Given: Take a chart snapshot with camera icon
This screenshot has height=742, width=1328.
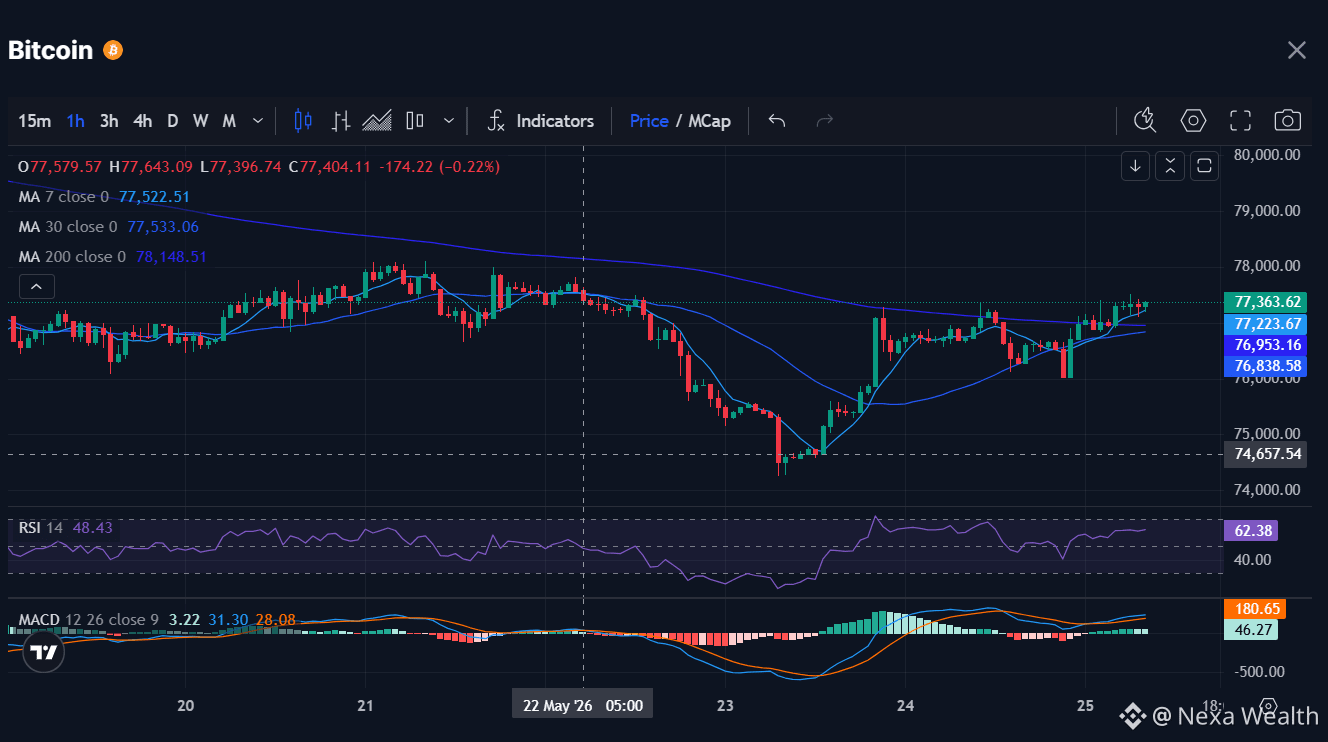Looking at the screenshot, I should (1287, 121).
